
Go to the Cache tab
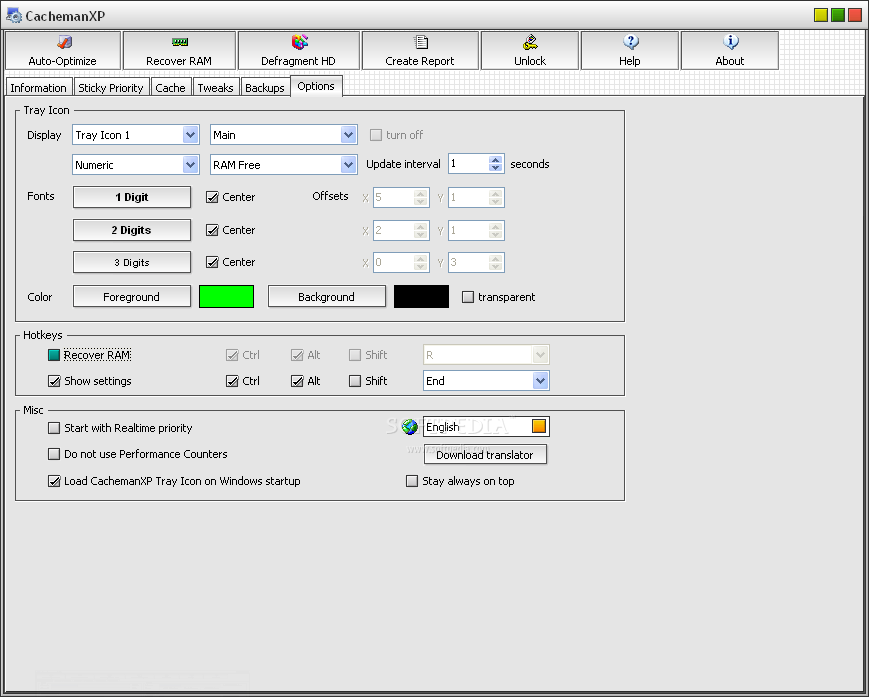coord(170,88)
